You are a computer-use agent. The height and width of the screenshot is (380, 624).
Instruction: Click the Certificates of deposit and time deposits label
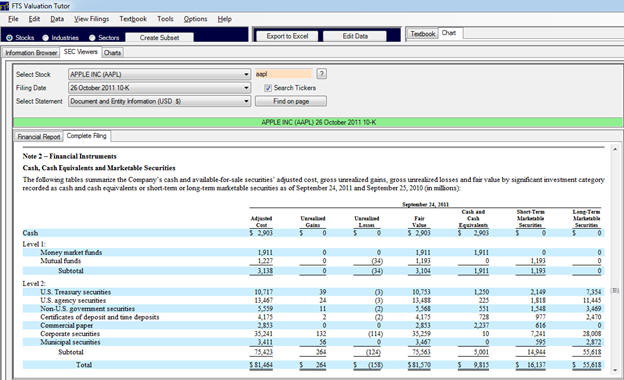(99, 317)
